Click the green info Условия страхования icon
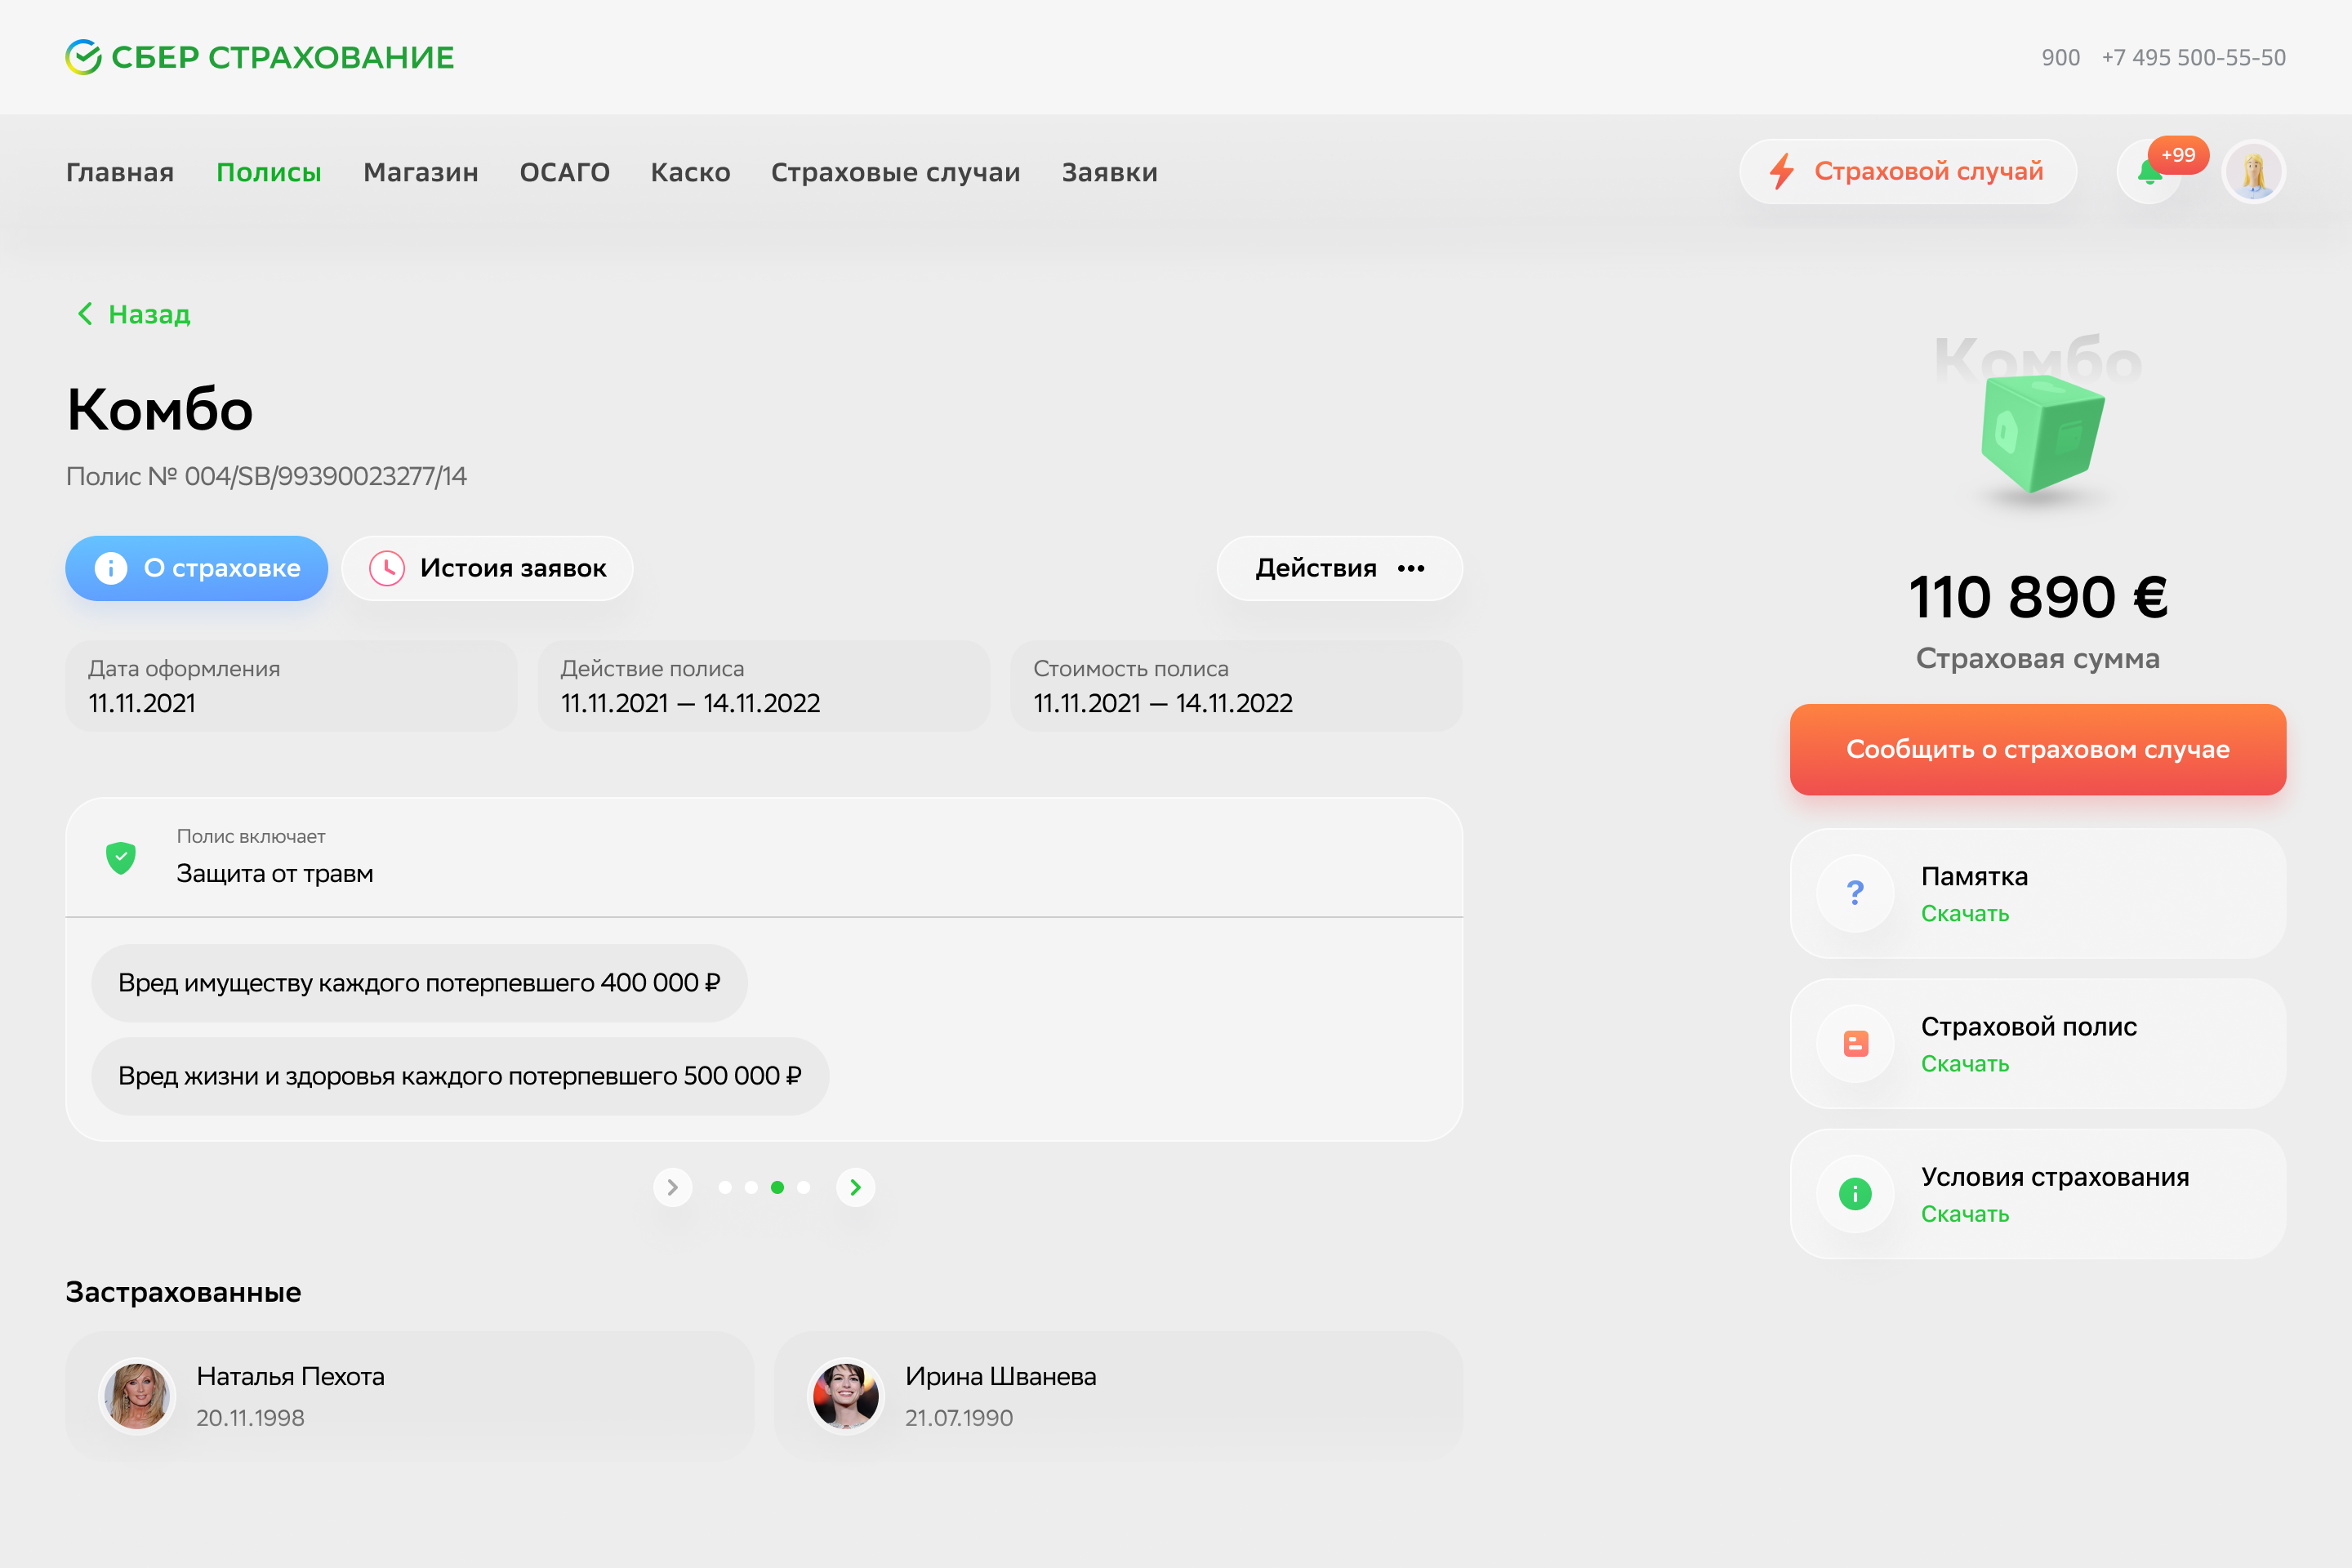Screen dimensions: 2352x1568 [1855, 1194]
